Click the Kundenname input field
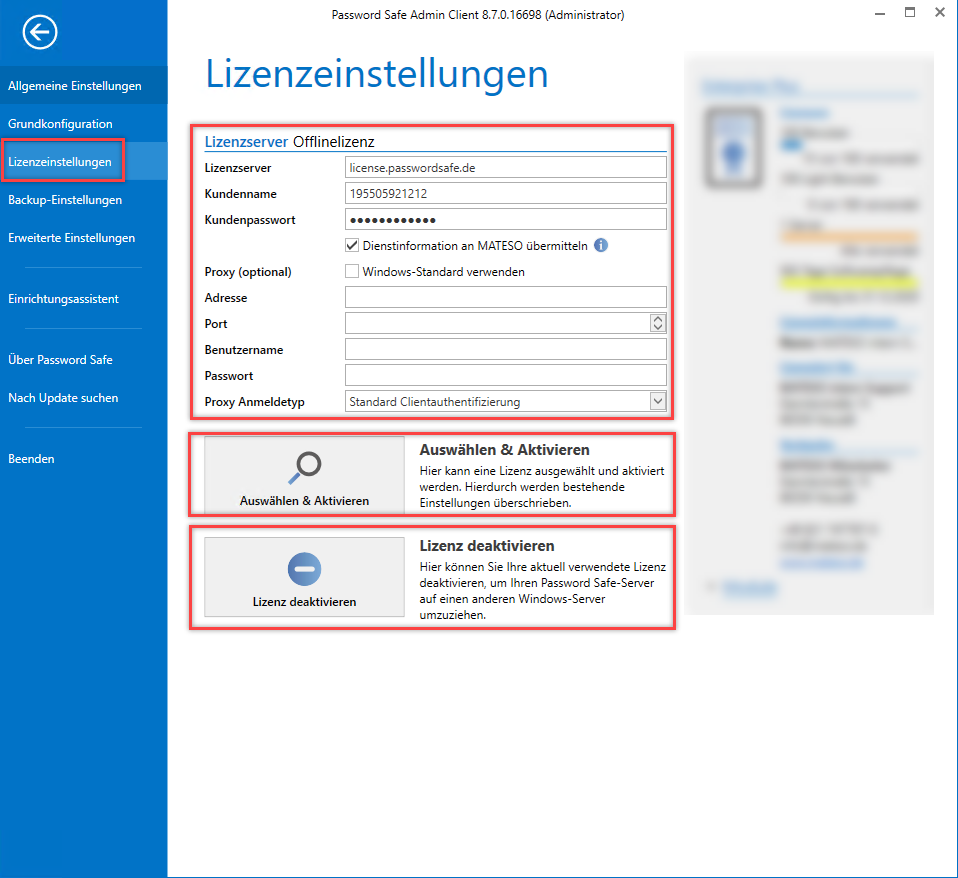Image resolution: width=958 pixels, height=878 pixels. click(x=505, y=194)
